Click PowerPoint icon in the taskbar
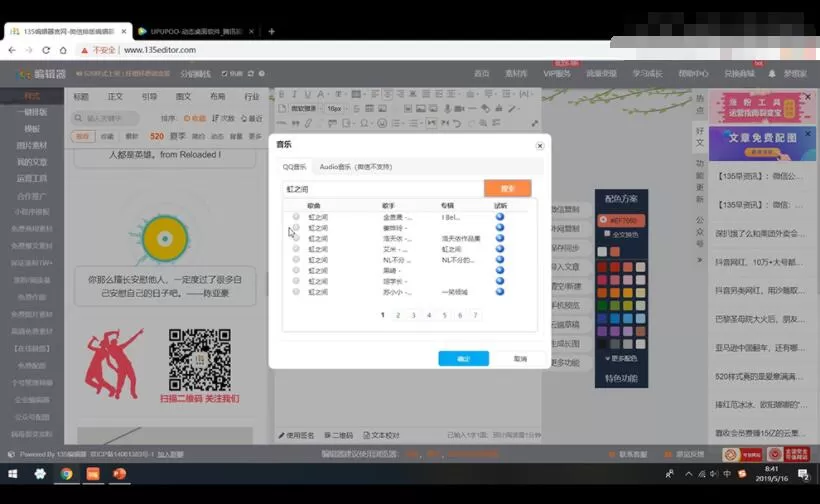This screenshot has width=820, height=504. click(120, 474)
